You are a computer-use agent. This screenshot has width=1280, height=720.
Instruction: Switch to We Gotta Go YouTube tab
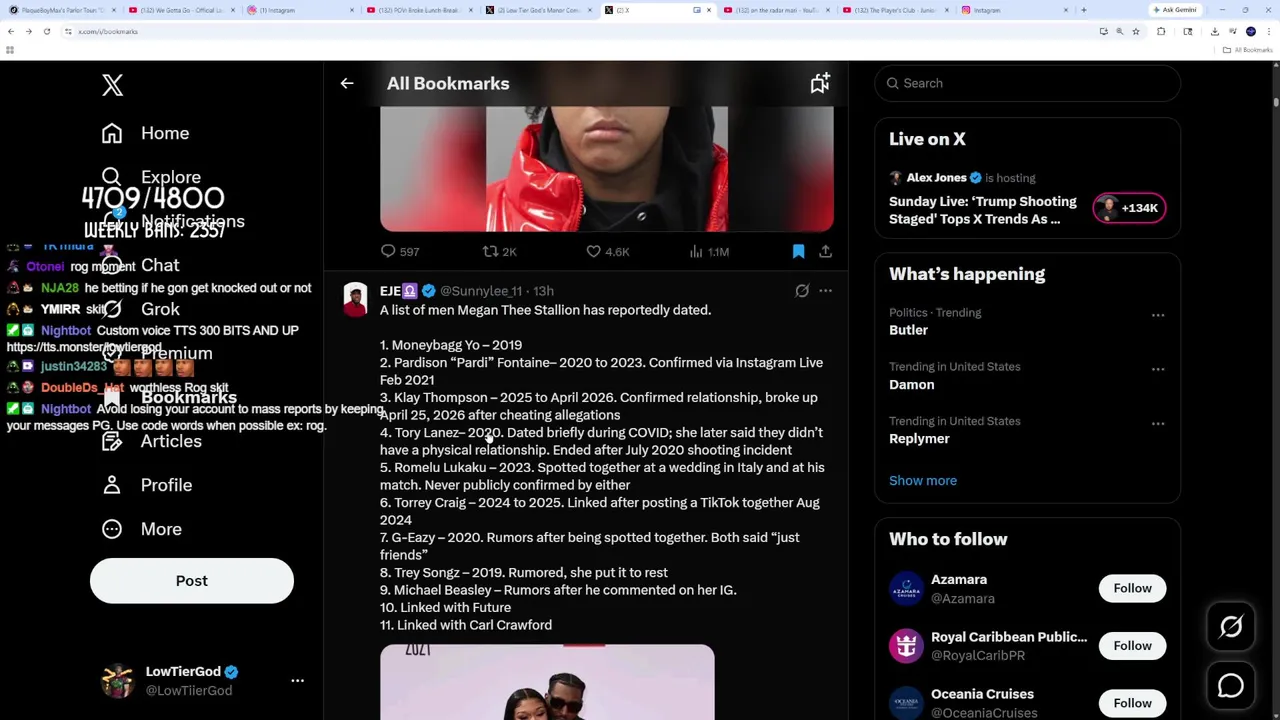pos(184,10)
